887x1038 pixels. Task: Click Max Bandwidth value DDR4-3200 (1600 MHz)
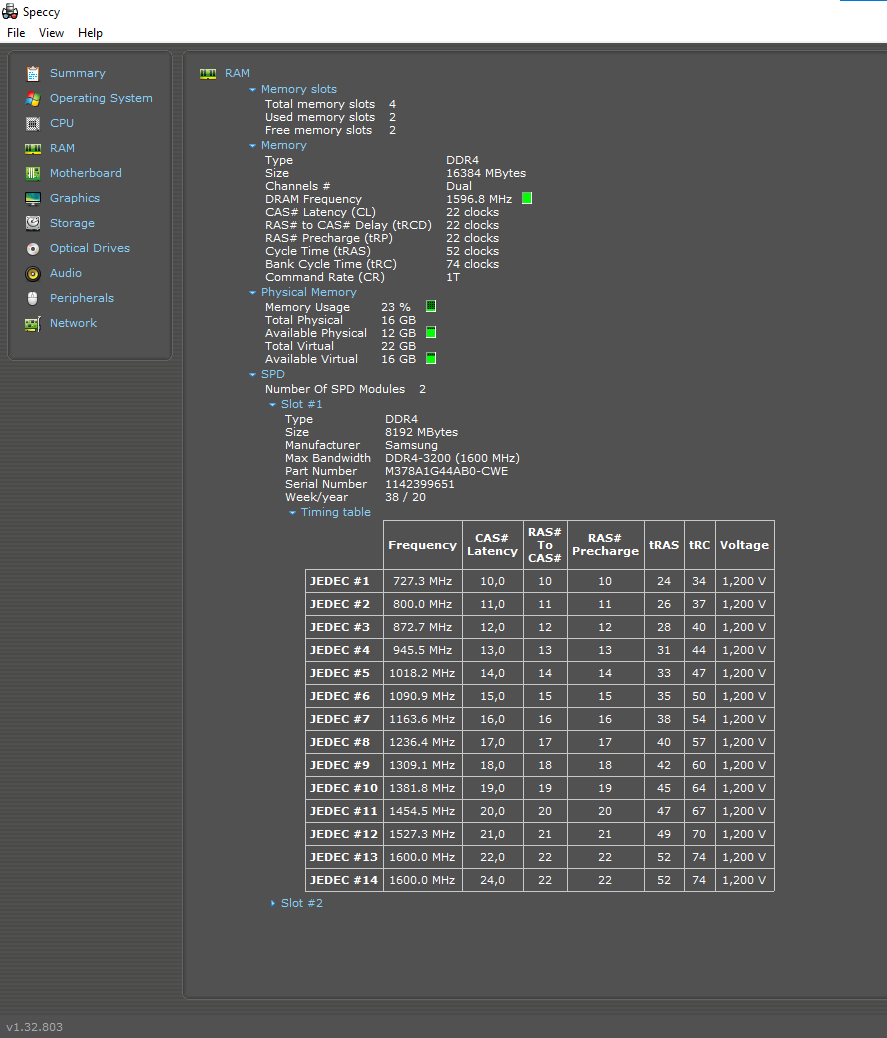tap(452, 458)
